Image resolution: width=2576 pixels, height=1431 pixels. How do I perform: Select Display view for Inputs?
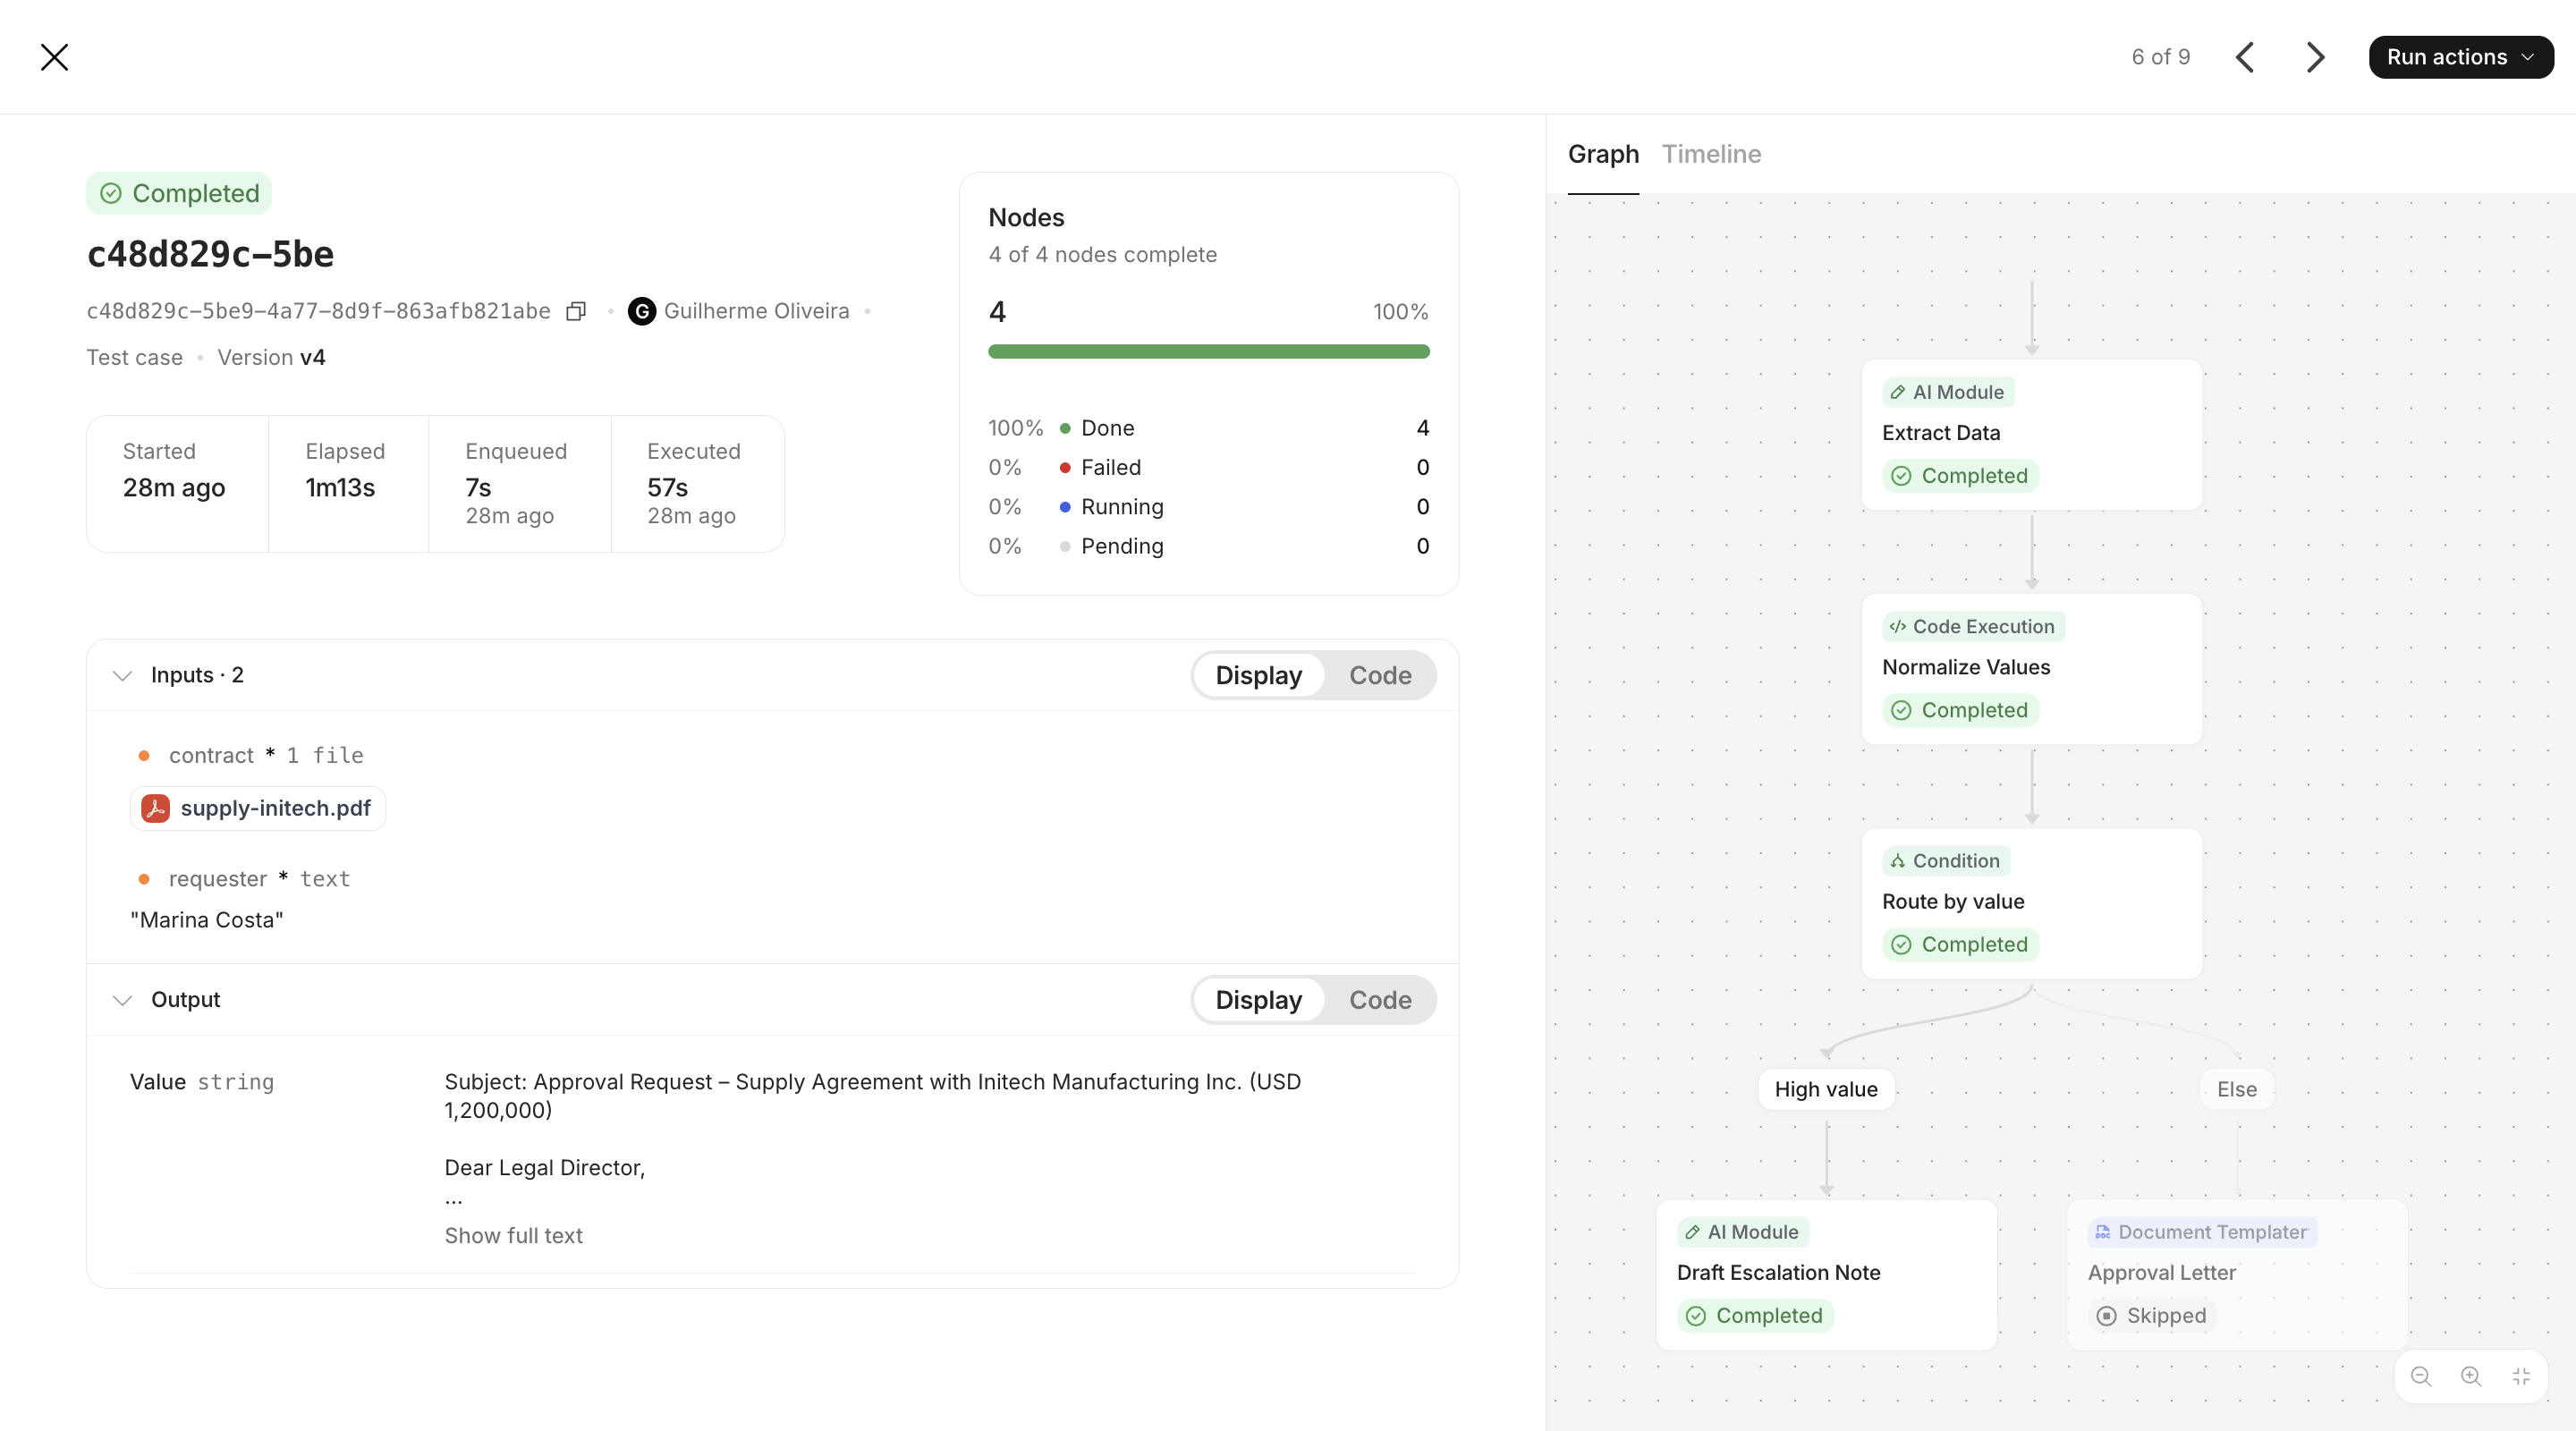[x=1258, y=675]
